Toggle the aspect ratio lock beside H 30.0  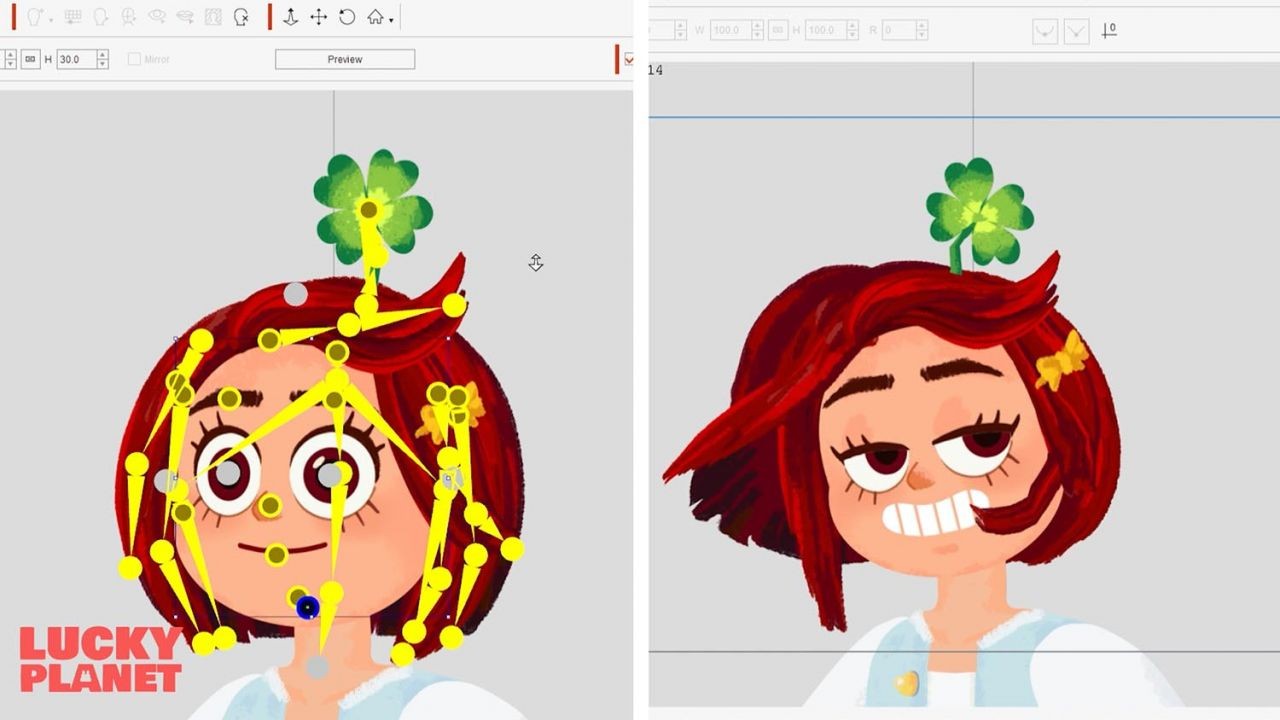tap(30, 60)
